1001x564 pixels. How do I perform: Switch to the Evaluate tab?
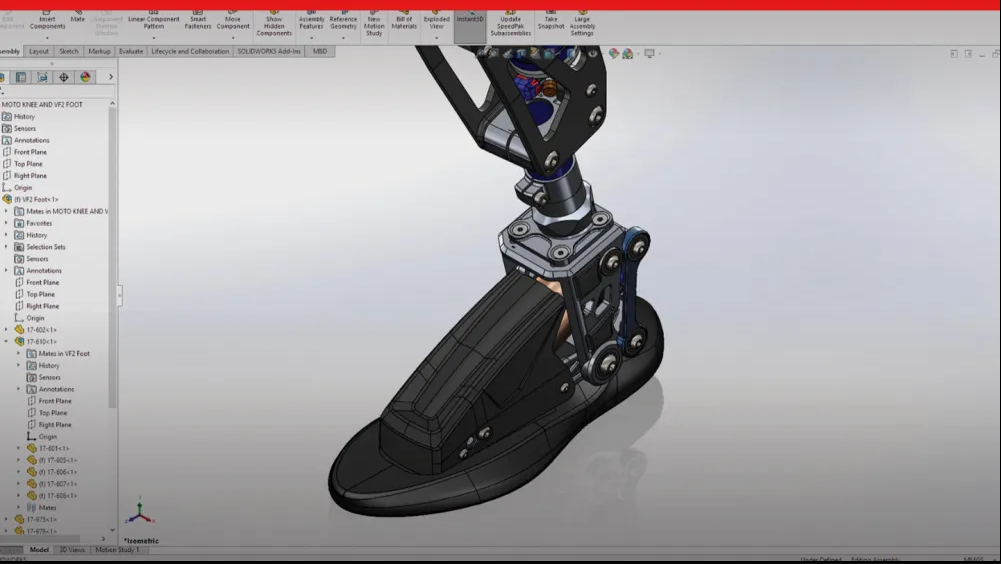(131, 51)
